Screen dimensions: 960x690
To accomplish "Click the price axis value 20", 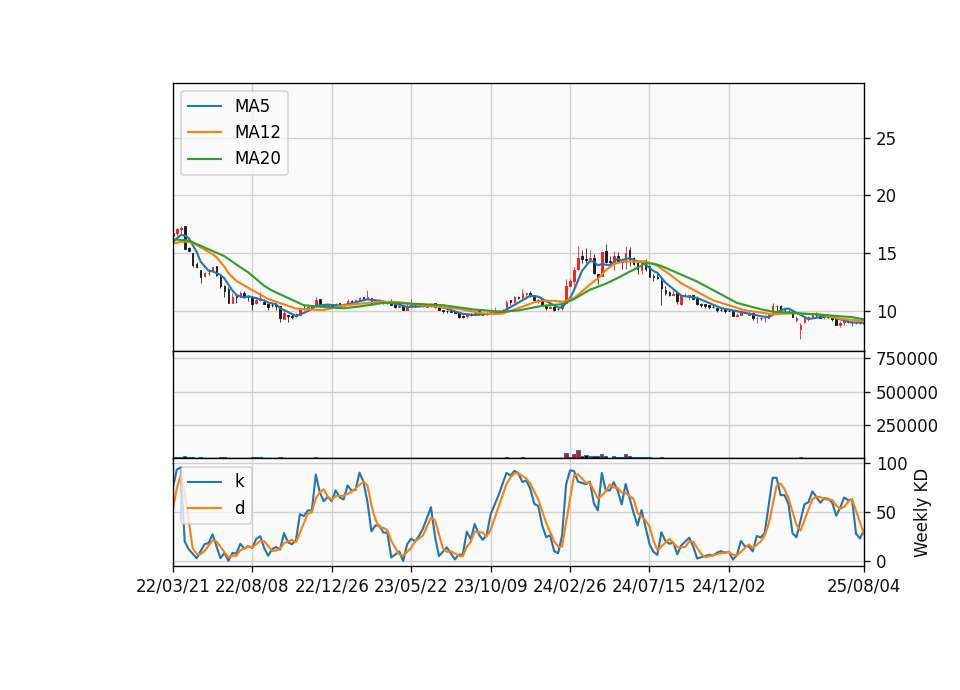I will click(886, 196).
